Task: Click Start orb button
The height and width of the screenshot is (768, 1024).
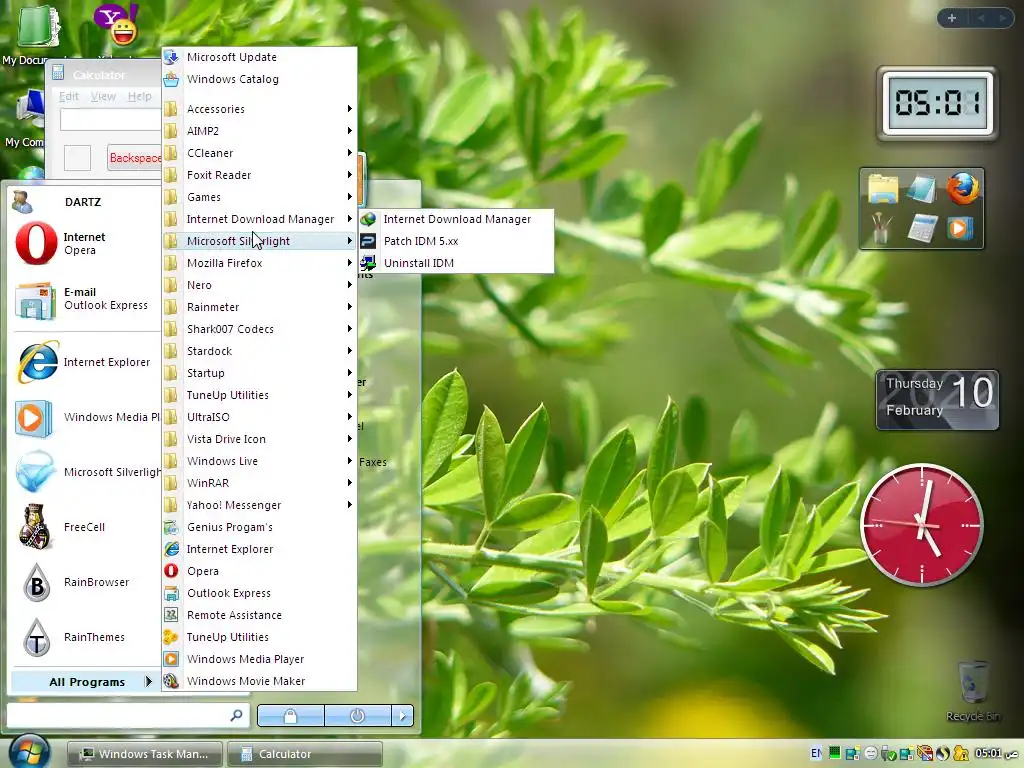Action: (29, 752)
